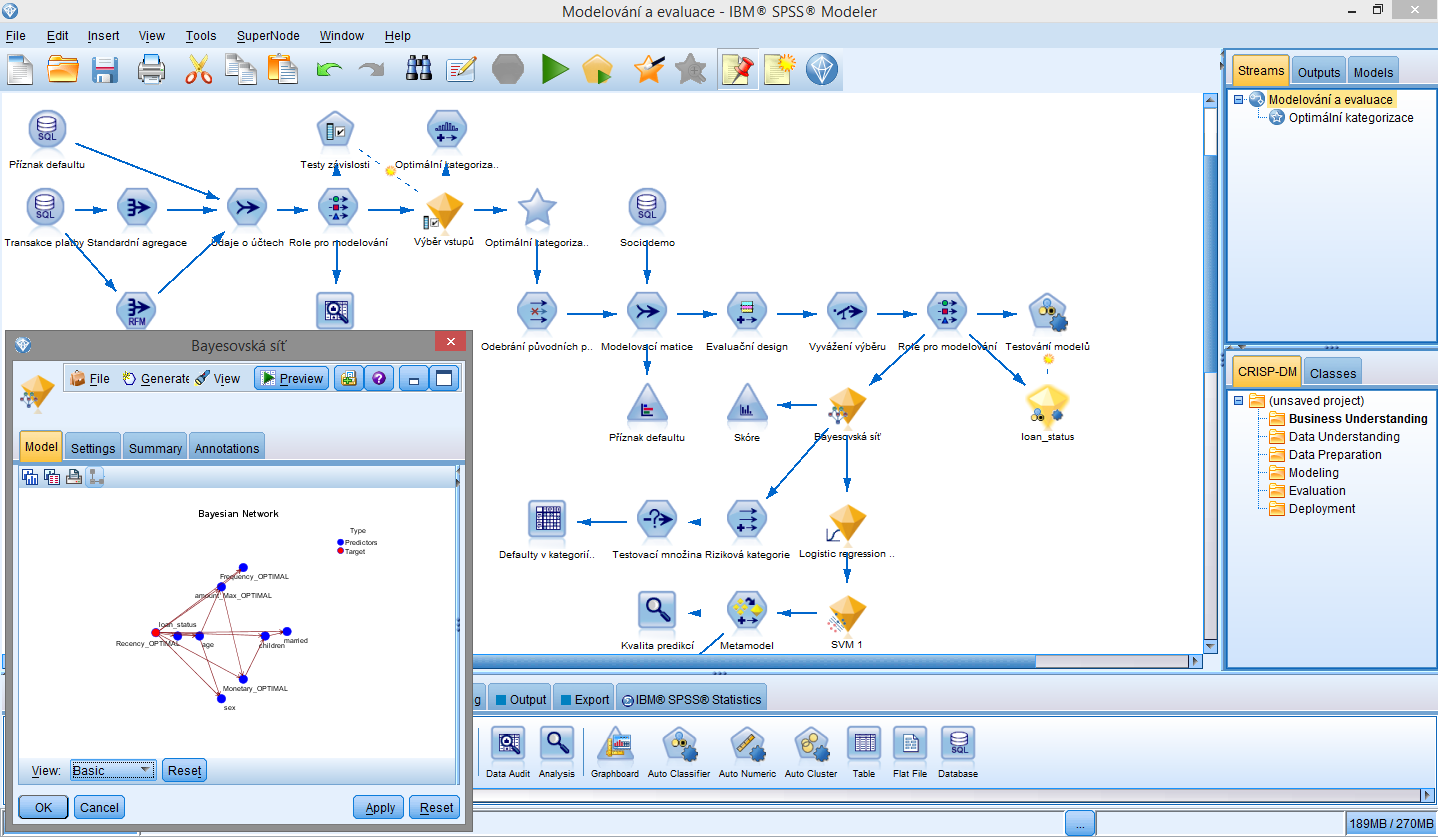
Task: Insert a new comment with the sticky note icon
Action: click(779, 69)
